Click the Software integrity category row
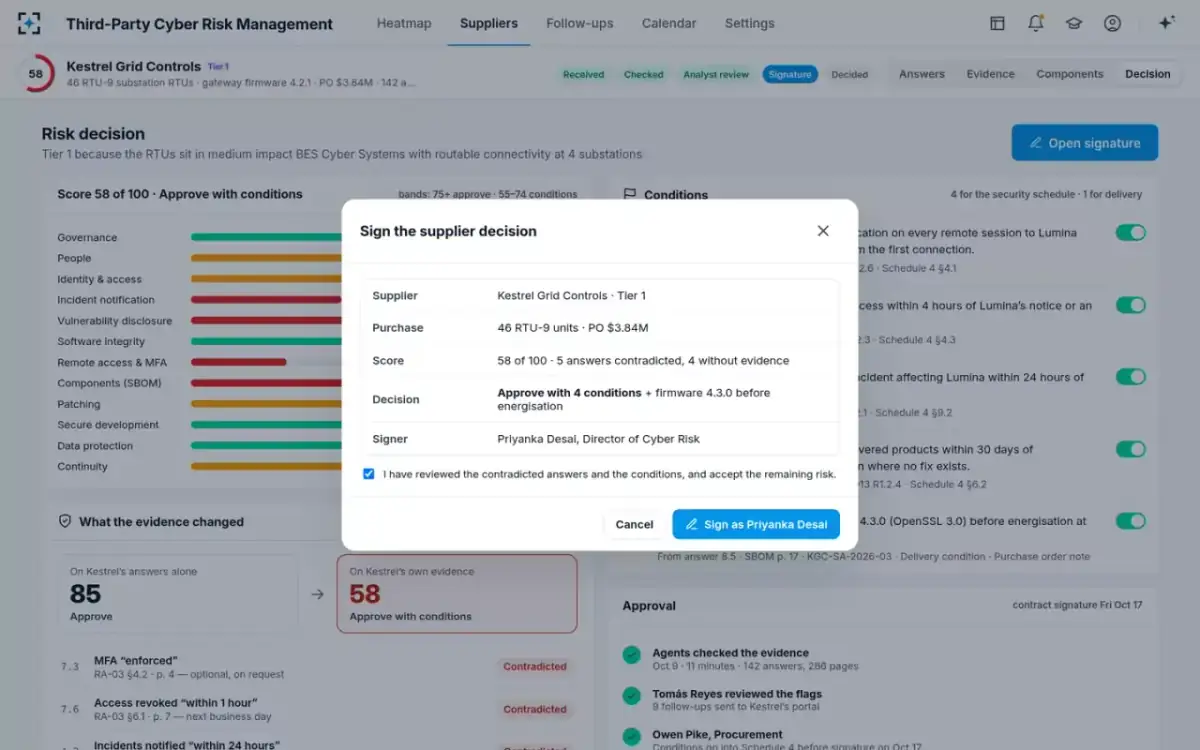1200x750 pixels. click(x=199, y=342)
